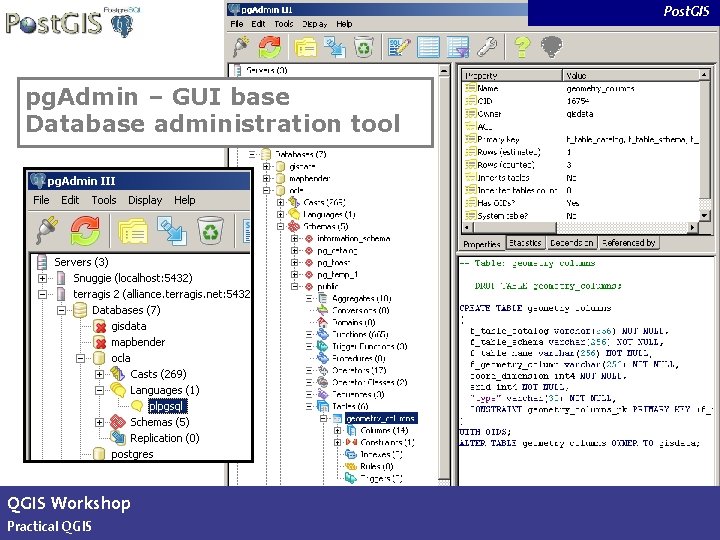Expand the Snuggie (localhost:5432) server in inset

tap(42, 278)
